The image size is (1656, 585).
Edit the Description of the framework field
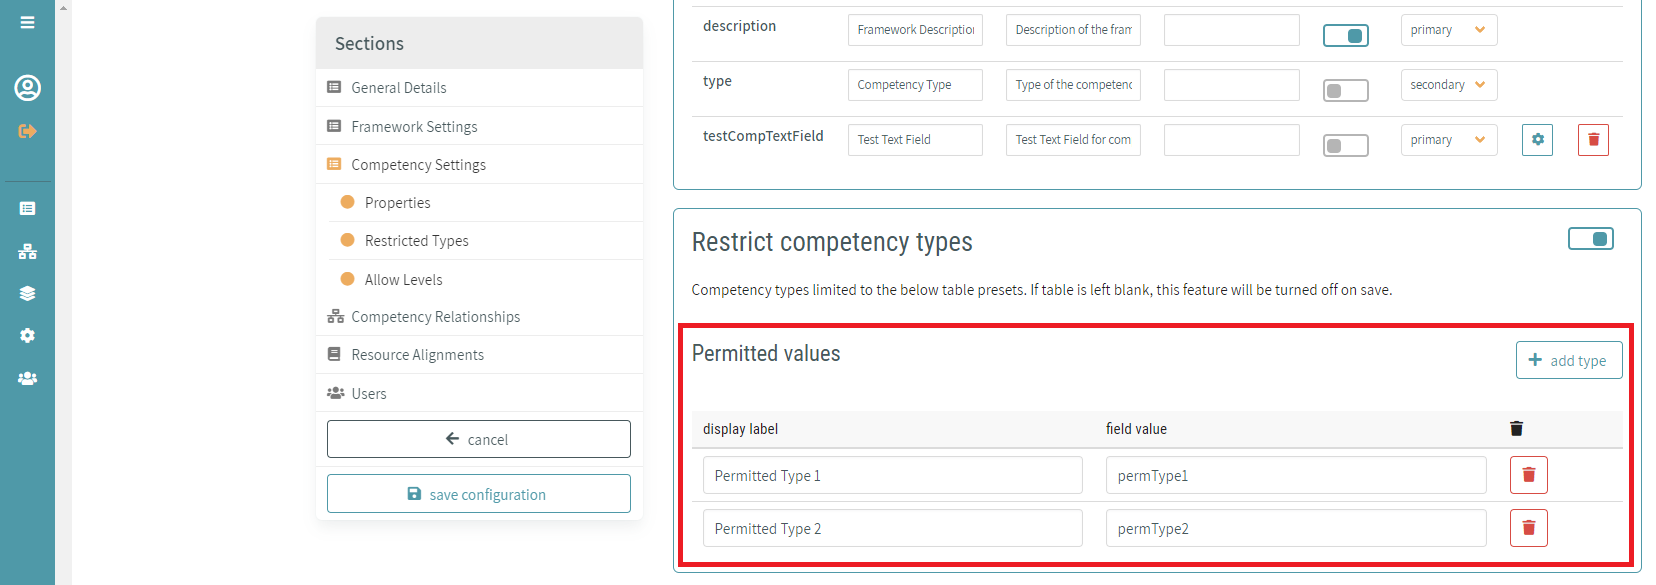(1073, 30)
